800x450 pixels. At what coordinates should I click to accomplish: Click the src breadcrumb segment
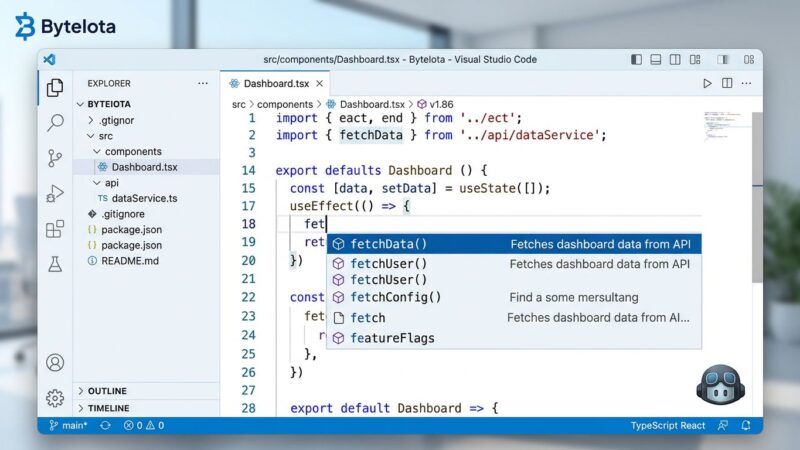[239, 104]
